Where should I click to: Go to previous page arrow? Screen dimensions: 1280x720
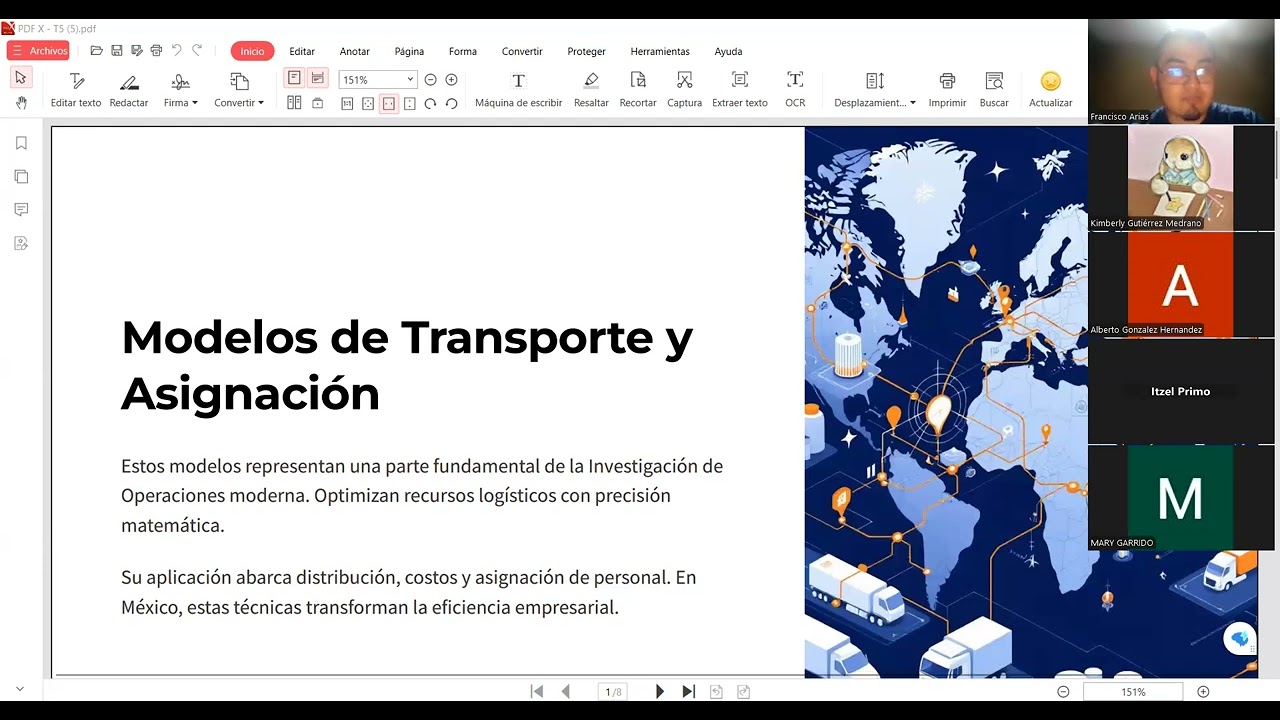click(566, 691)
